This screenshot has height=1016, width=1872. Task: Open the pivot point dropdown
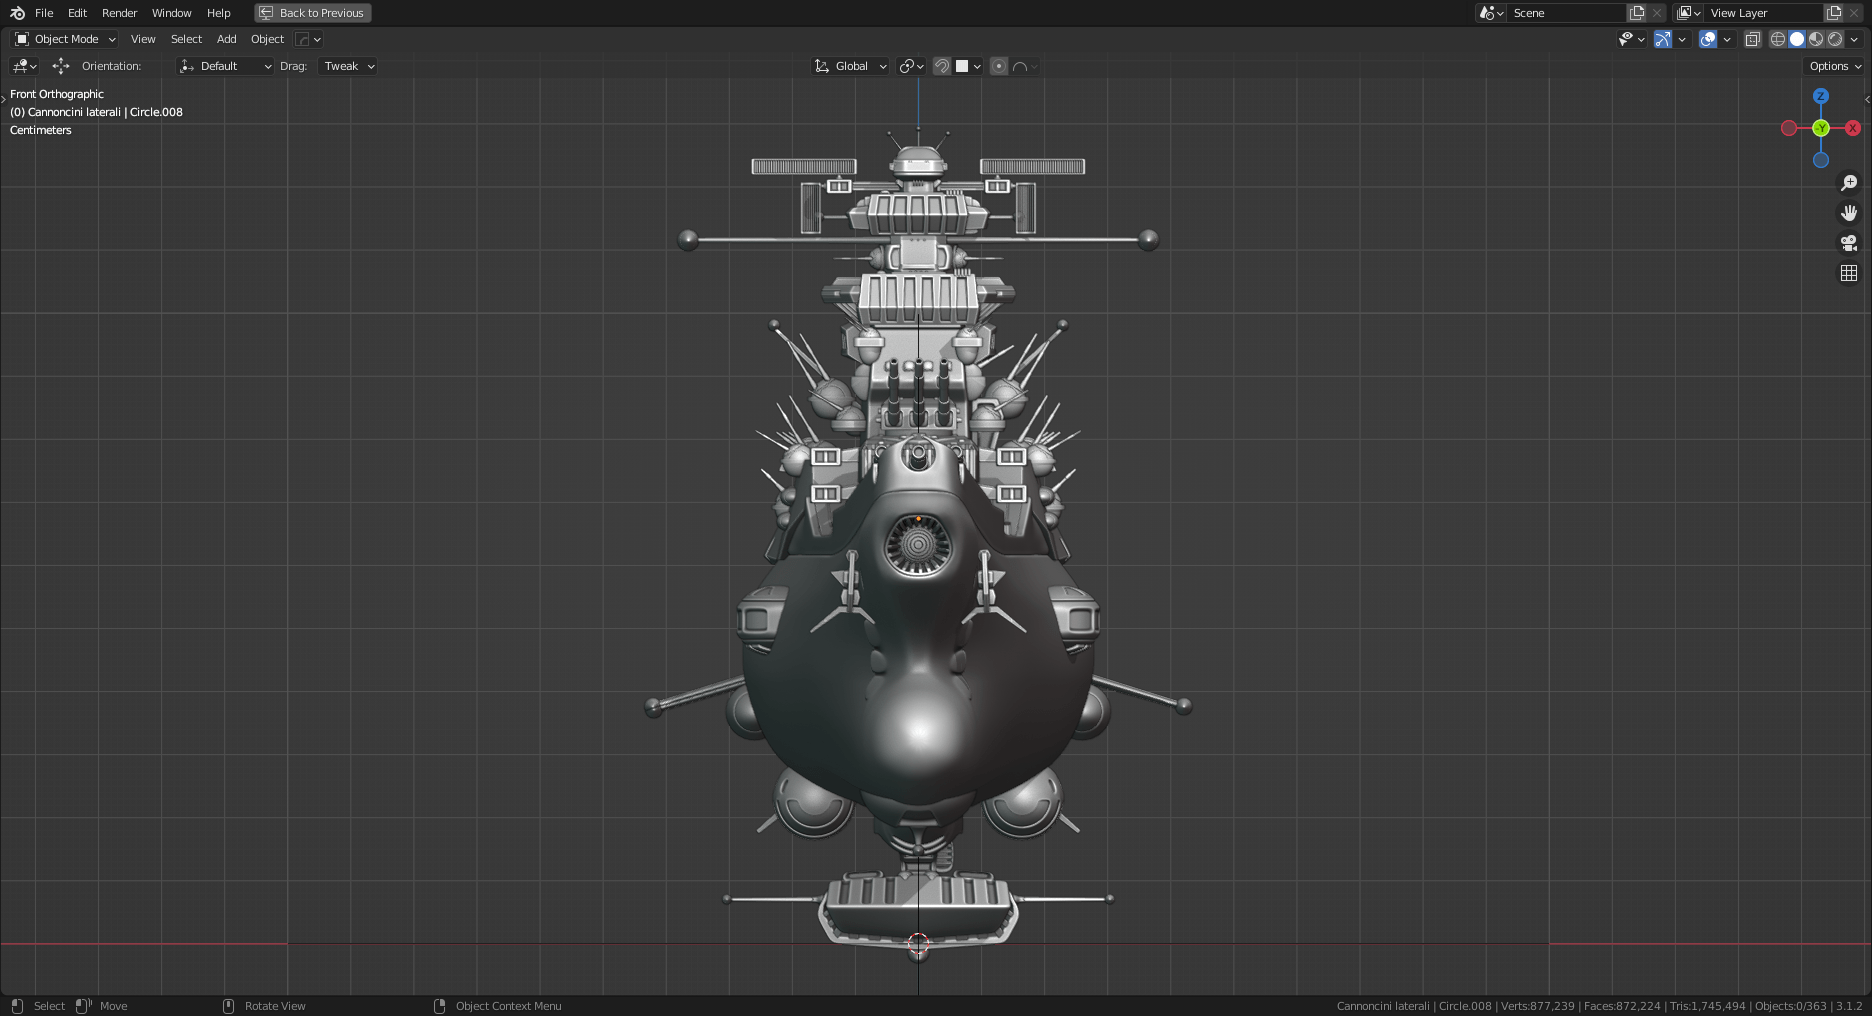[911, 66]
